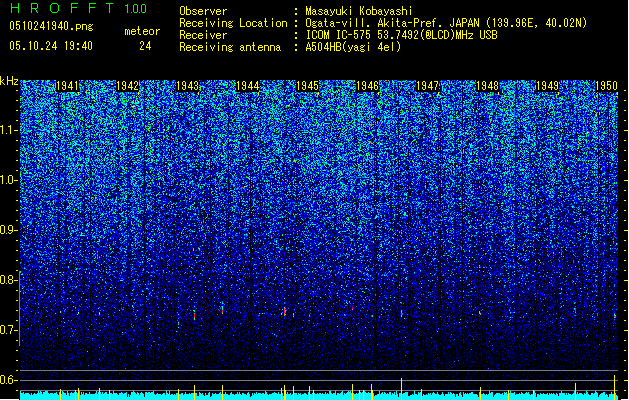The image size is (629, 400).
Task: Click the 1.0 kHz axis label
Action: 9,180
